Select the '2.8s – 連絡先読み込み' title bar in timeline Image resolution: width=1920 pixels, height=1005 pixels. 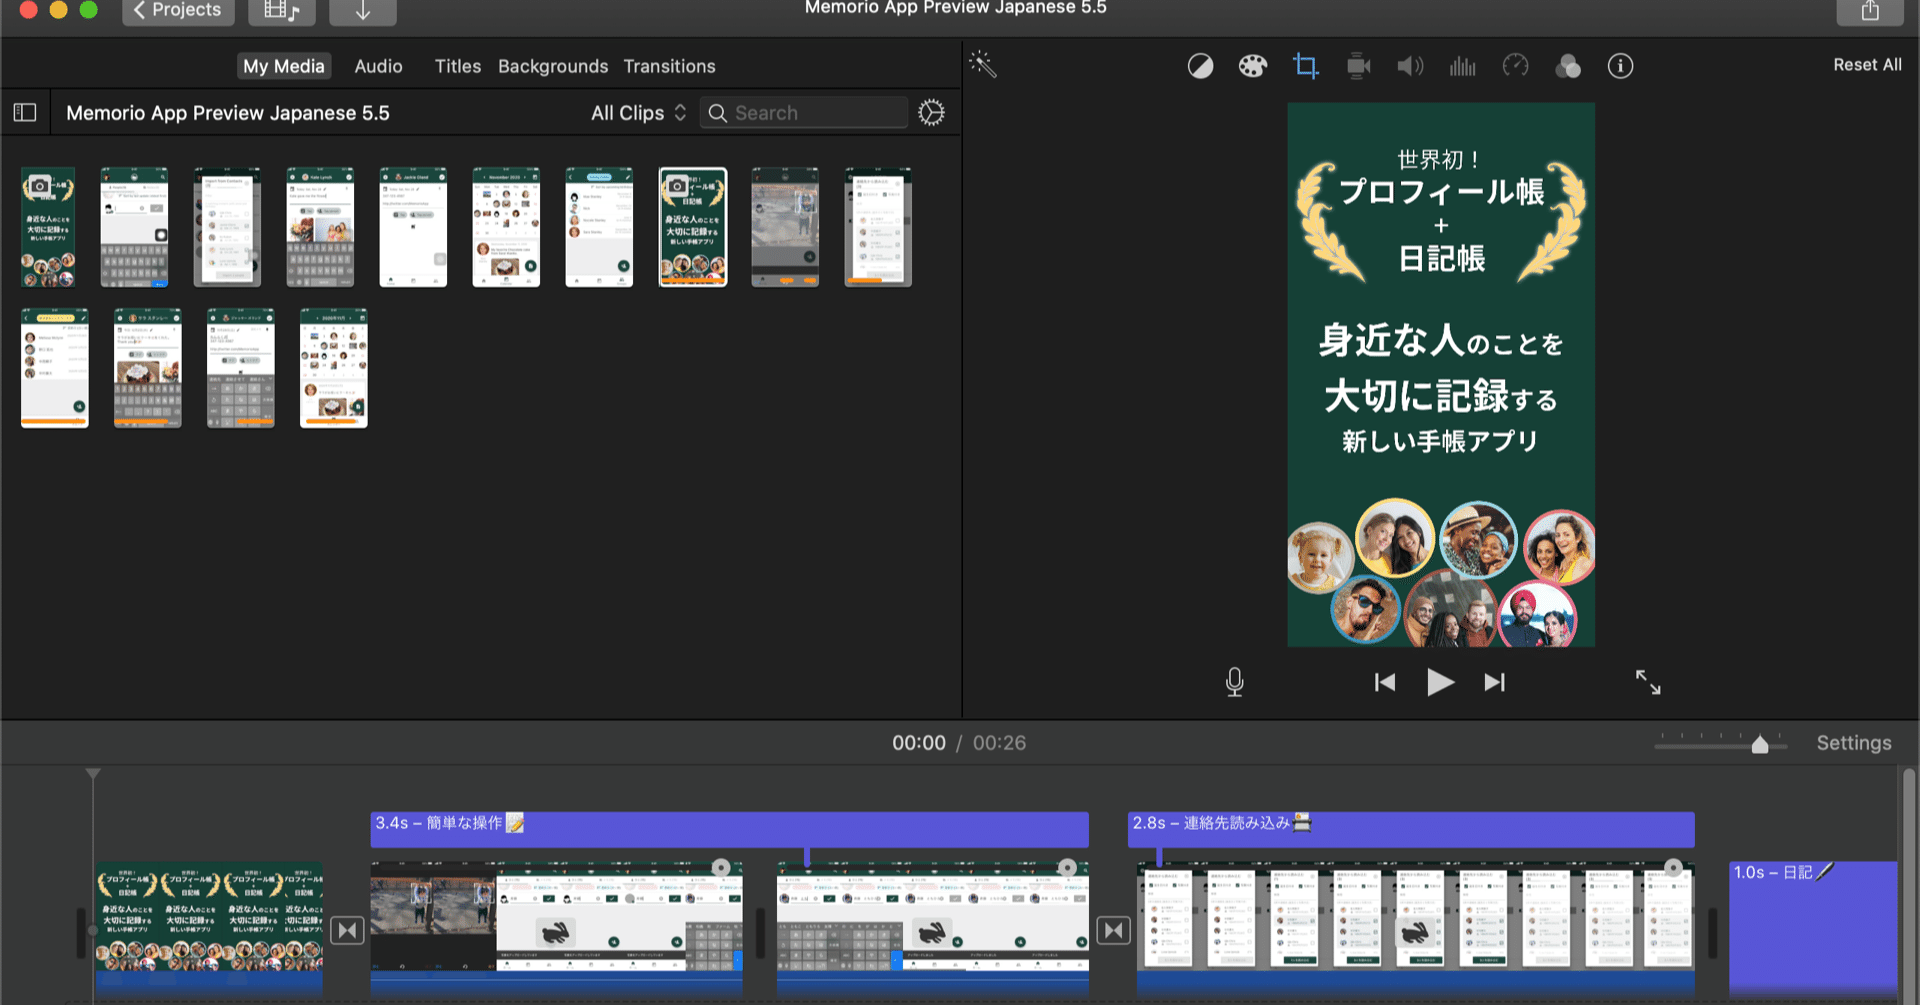pyautogui.click(x=1411, y=829)
